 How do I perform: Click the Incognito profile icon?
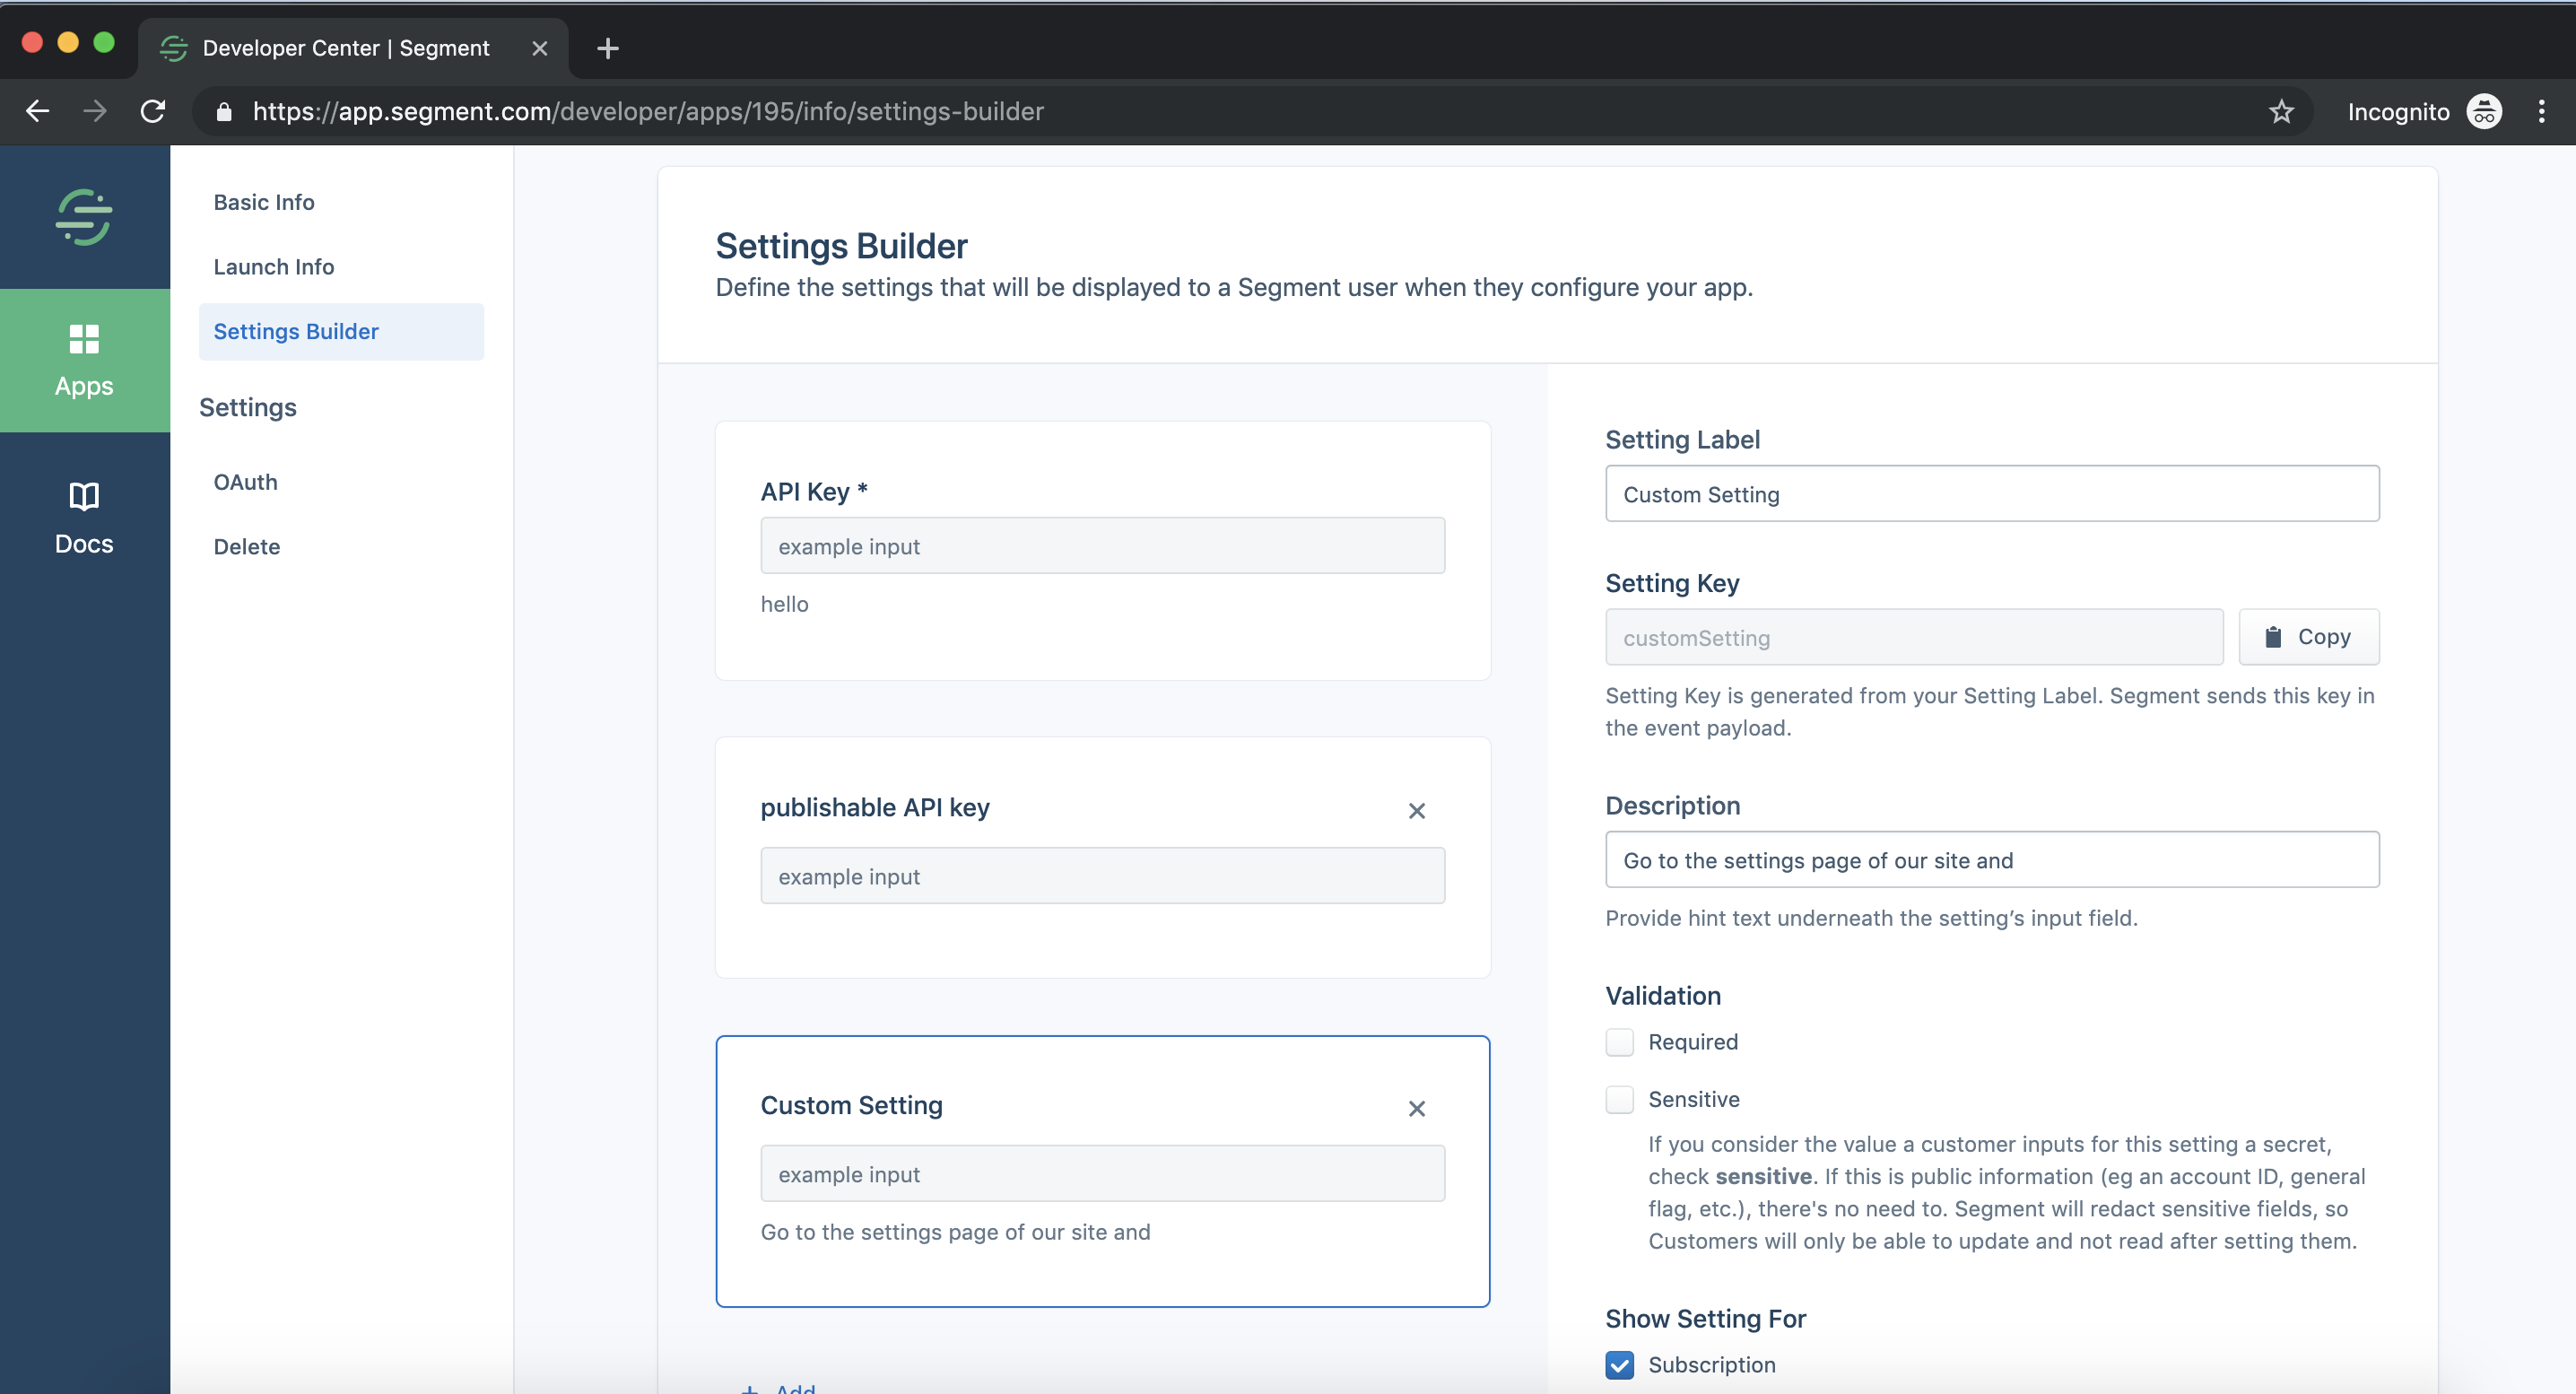(x=2484, y=111)
